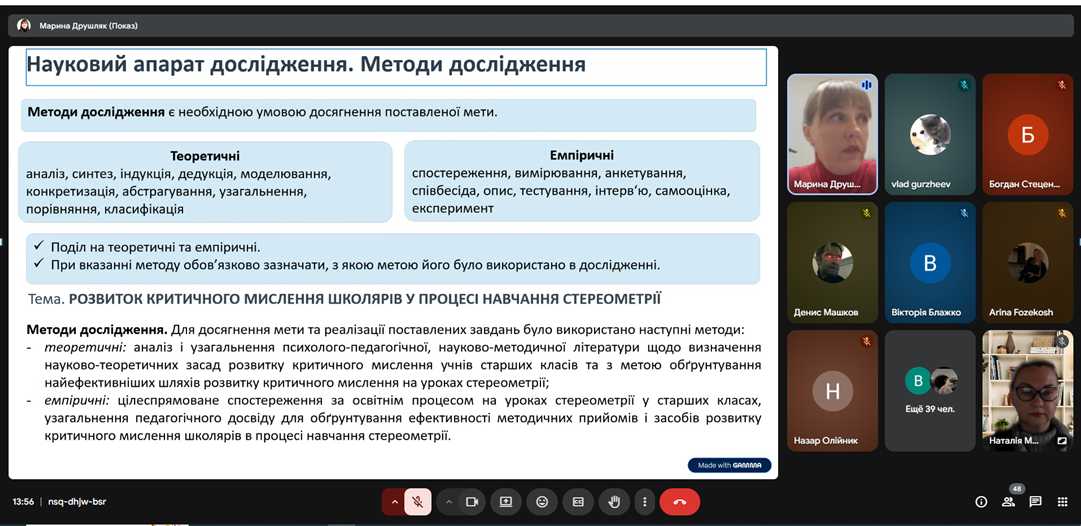Click the meeting code nsq-dhjw-bsr
The height and width of the screenshot is (526, 1081).
78,501
